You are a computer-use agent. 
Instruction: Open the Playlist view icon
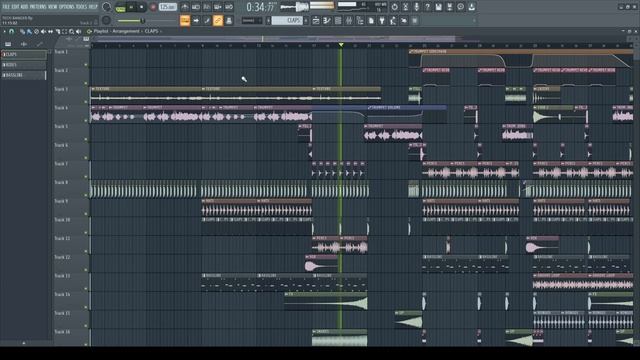[316, 20]
